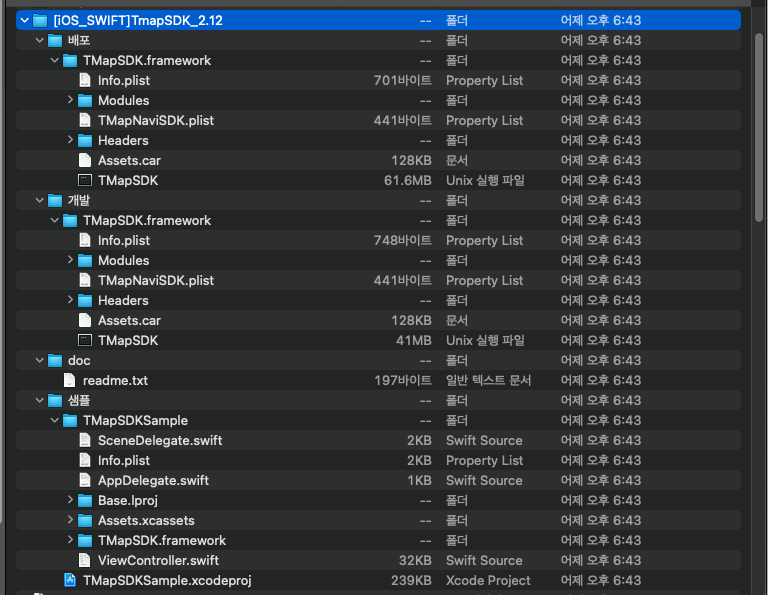Screen dimensions: 768x595
Task: Collapse the 샘플 folder disclosure arrow
Action: click(x=40, y=401)
